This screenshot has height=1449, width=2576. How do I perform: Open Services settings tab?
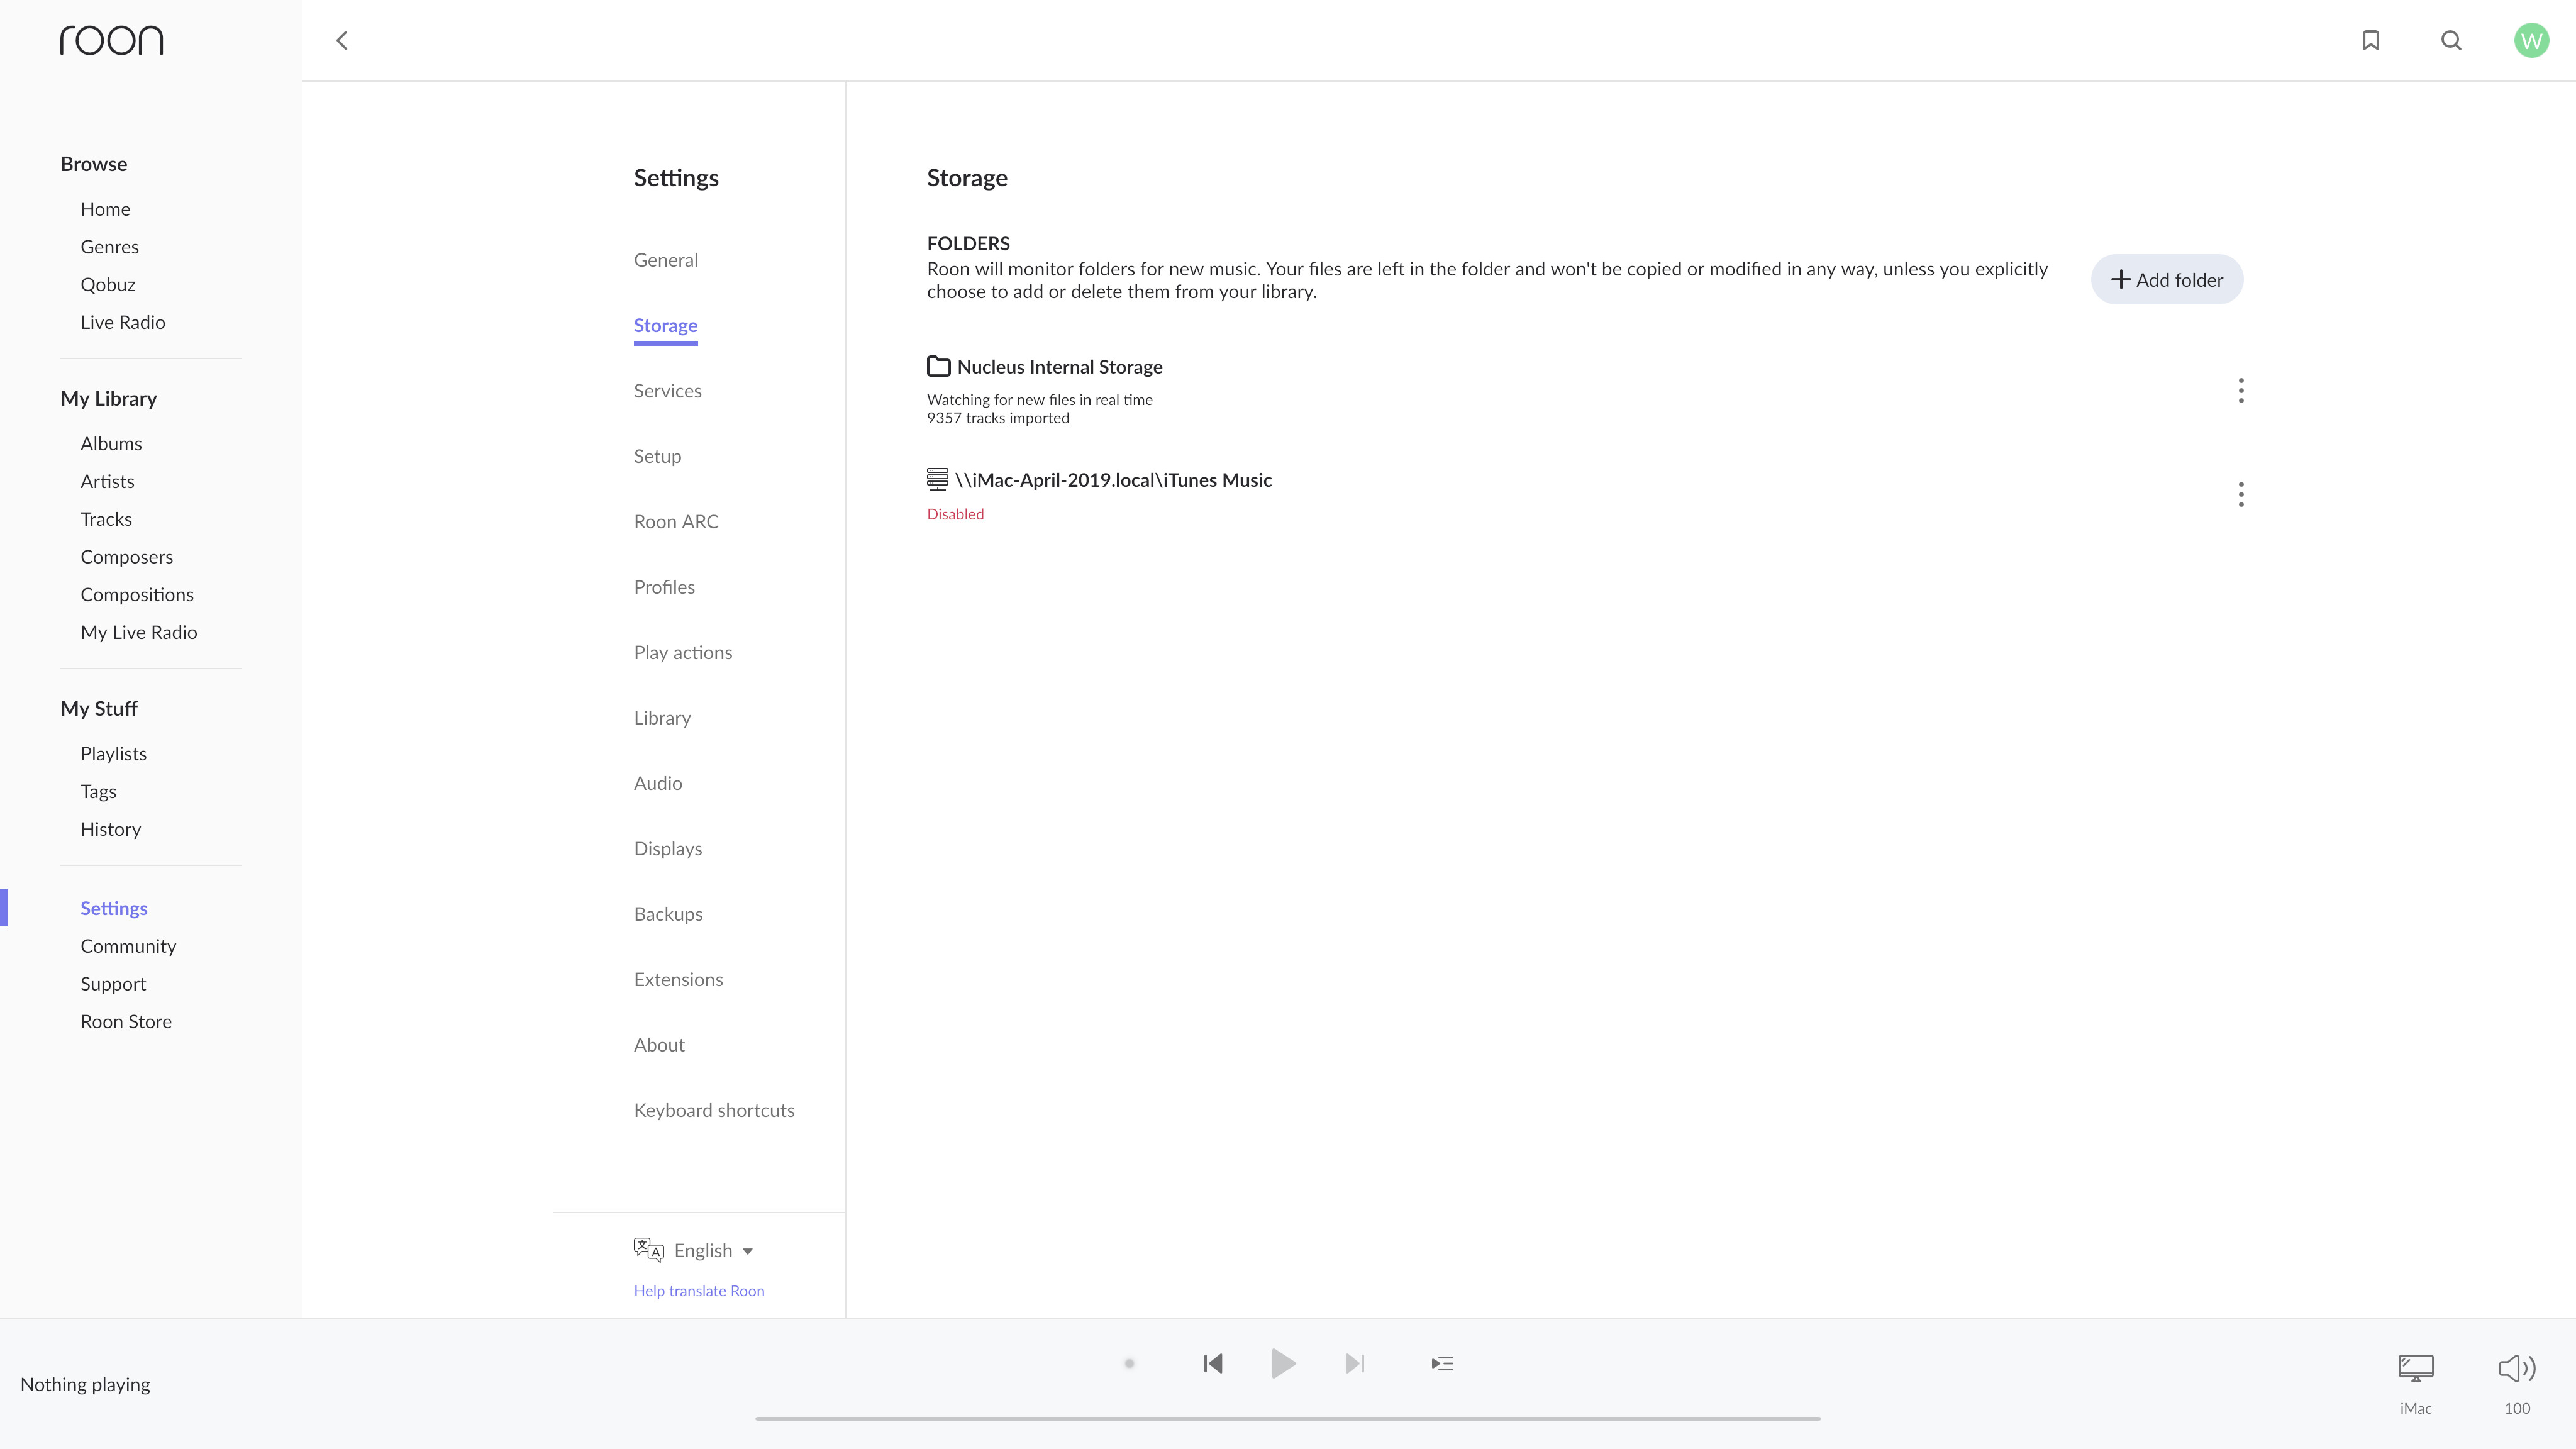point(668,391)
